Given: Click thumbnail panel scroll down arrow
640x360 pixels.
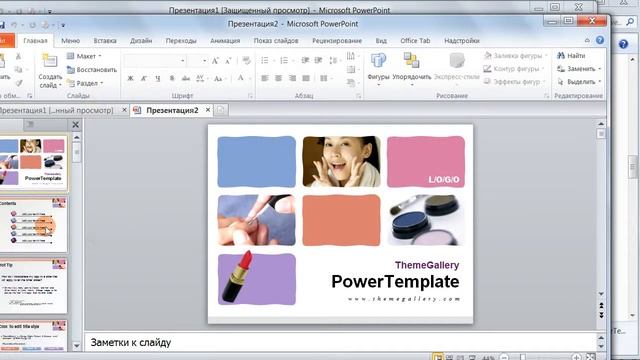Looking at the screenshot, I should pos(77,346).
